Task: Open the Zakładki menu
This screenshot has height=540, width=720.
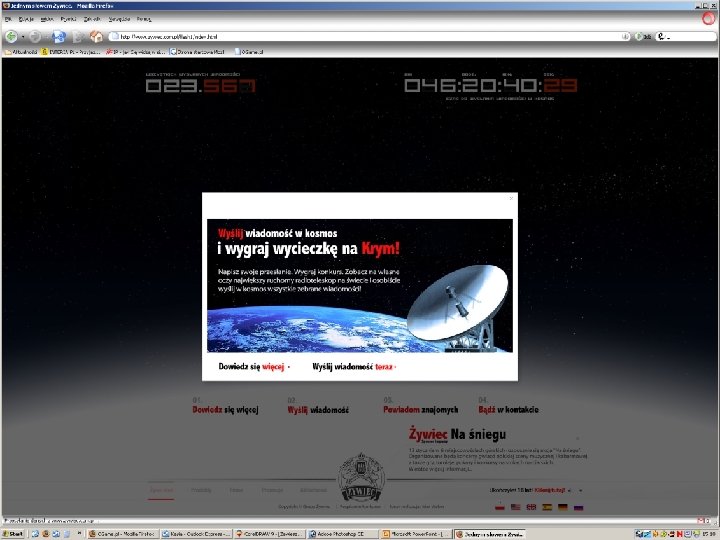Action: [92, 19]
